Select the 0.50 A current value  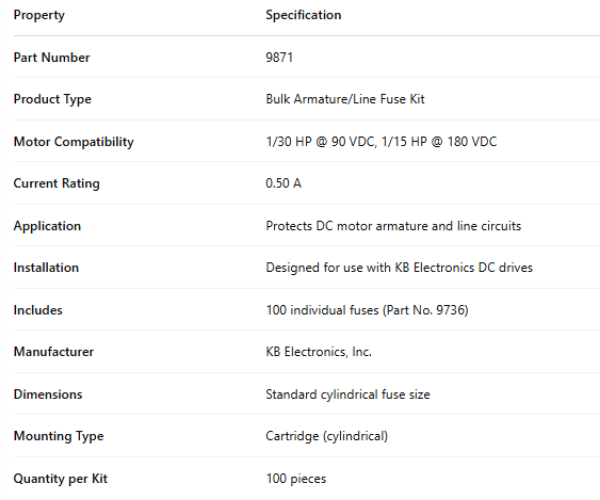[284, 184]
